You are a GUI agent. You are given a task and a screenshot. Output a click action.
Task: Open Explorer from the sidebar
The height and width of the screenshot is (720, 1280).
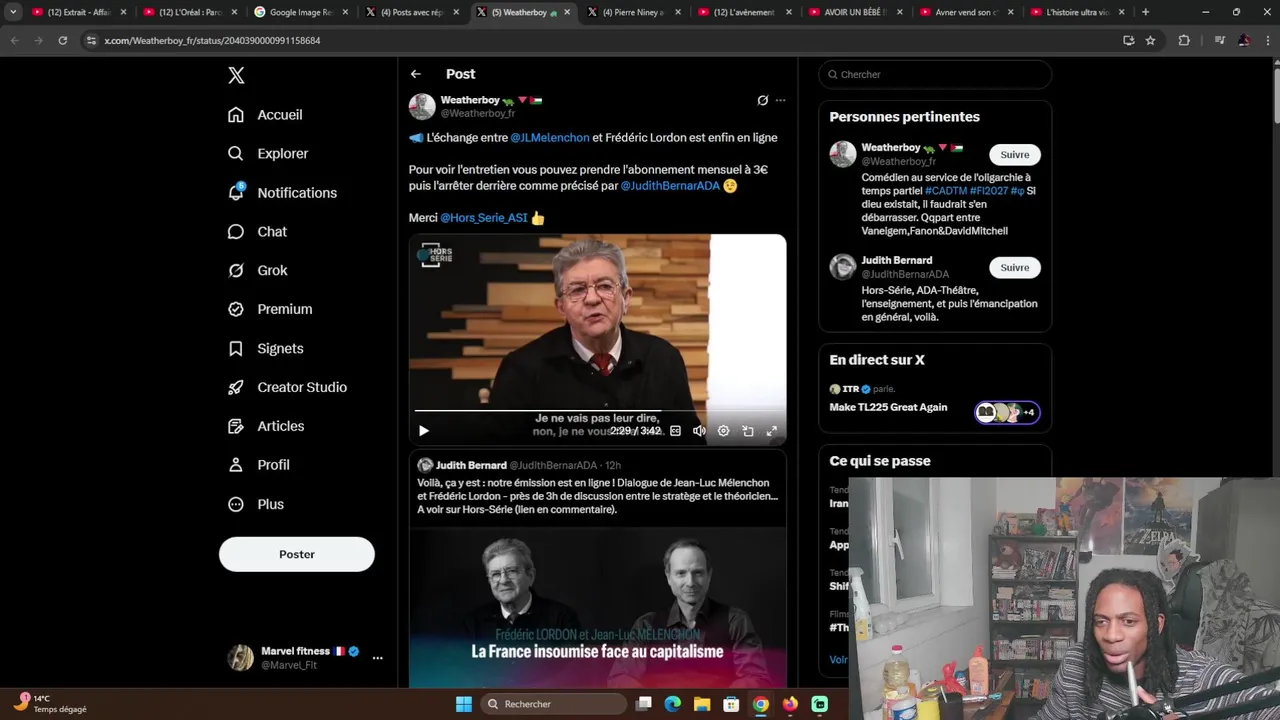[268, 154]
